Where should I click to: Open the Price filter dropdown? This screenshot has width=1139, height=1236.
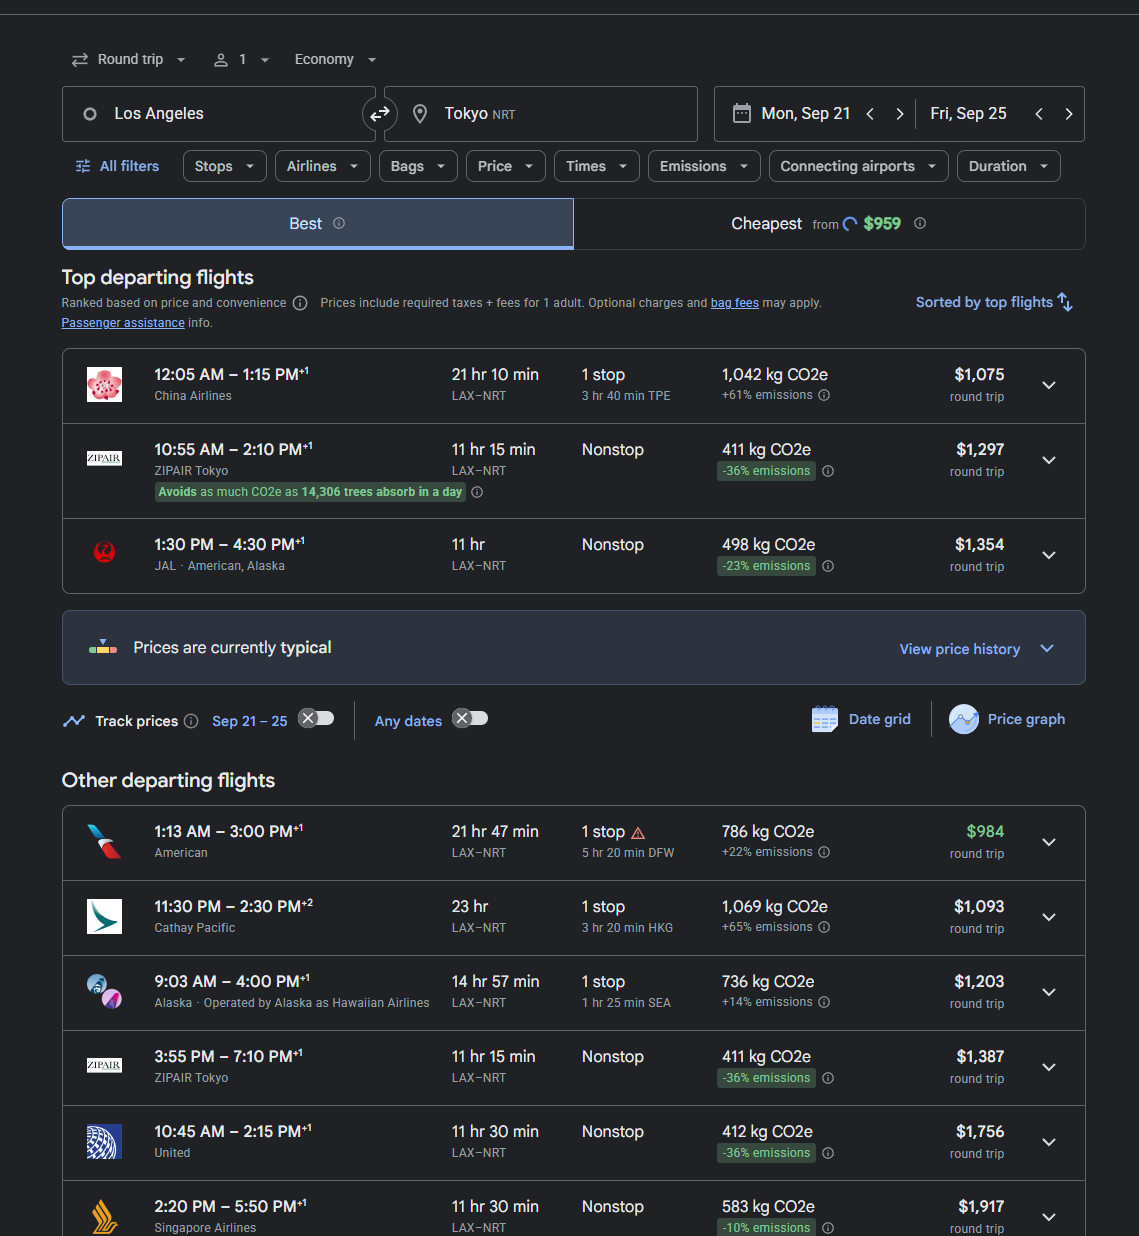506,166
